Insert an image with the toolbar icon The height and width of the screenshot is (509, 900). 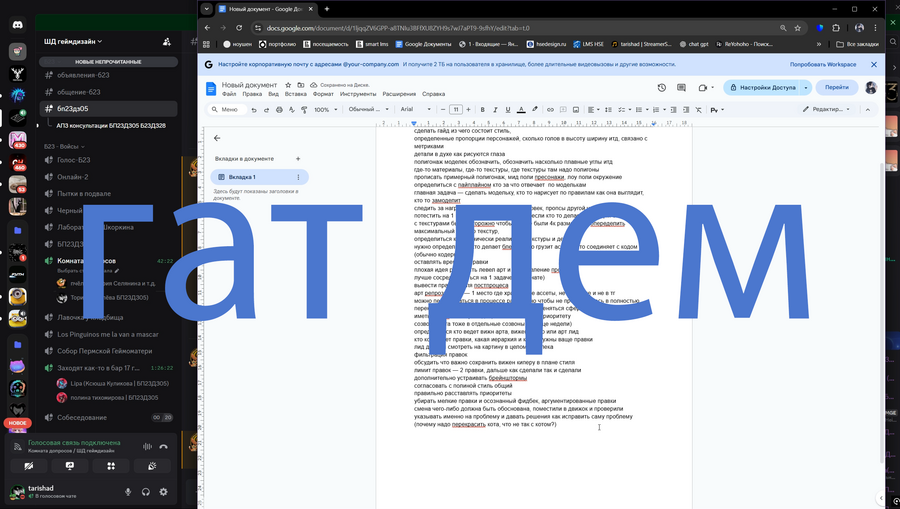coord(576,110)
